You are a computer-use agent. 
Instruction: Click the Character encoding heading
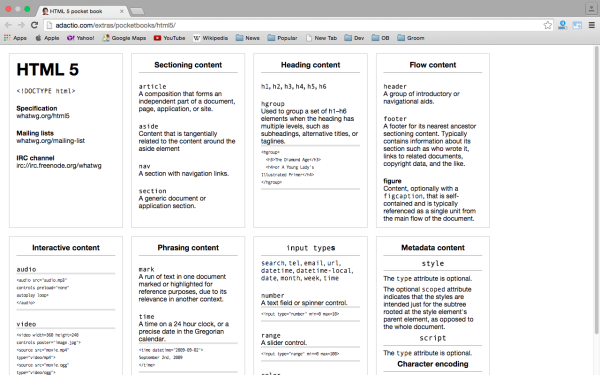433,364
